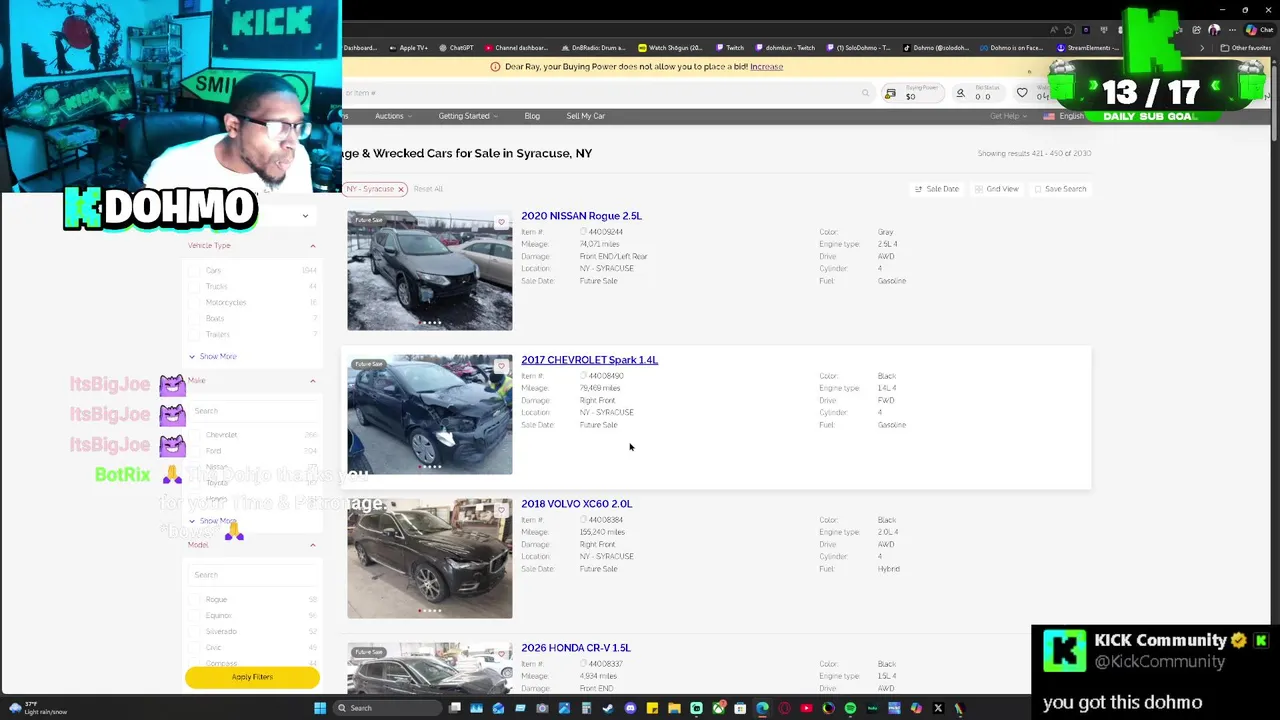Open the X app in taskbar
This screenshot has width=1280, height=720.
tap(938, 708)
